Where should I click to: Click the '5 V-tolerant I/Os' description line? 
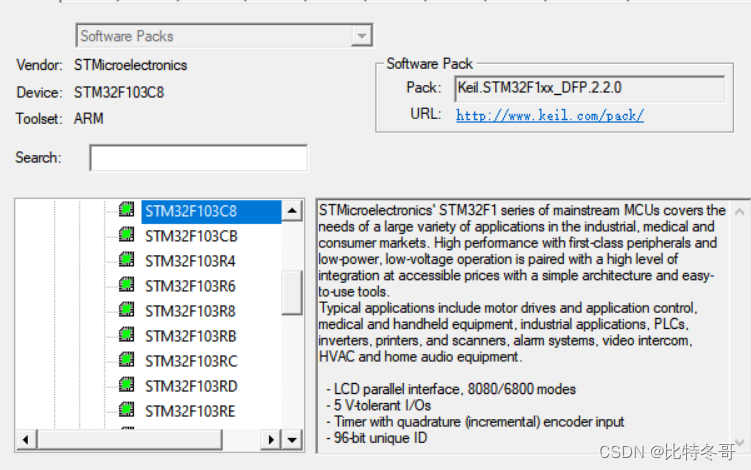[x=379, y=405]
